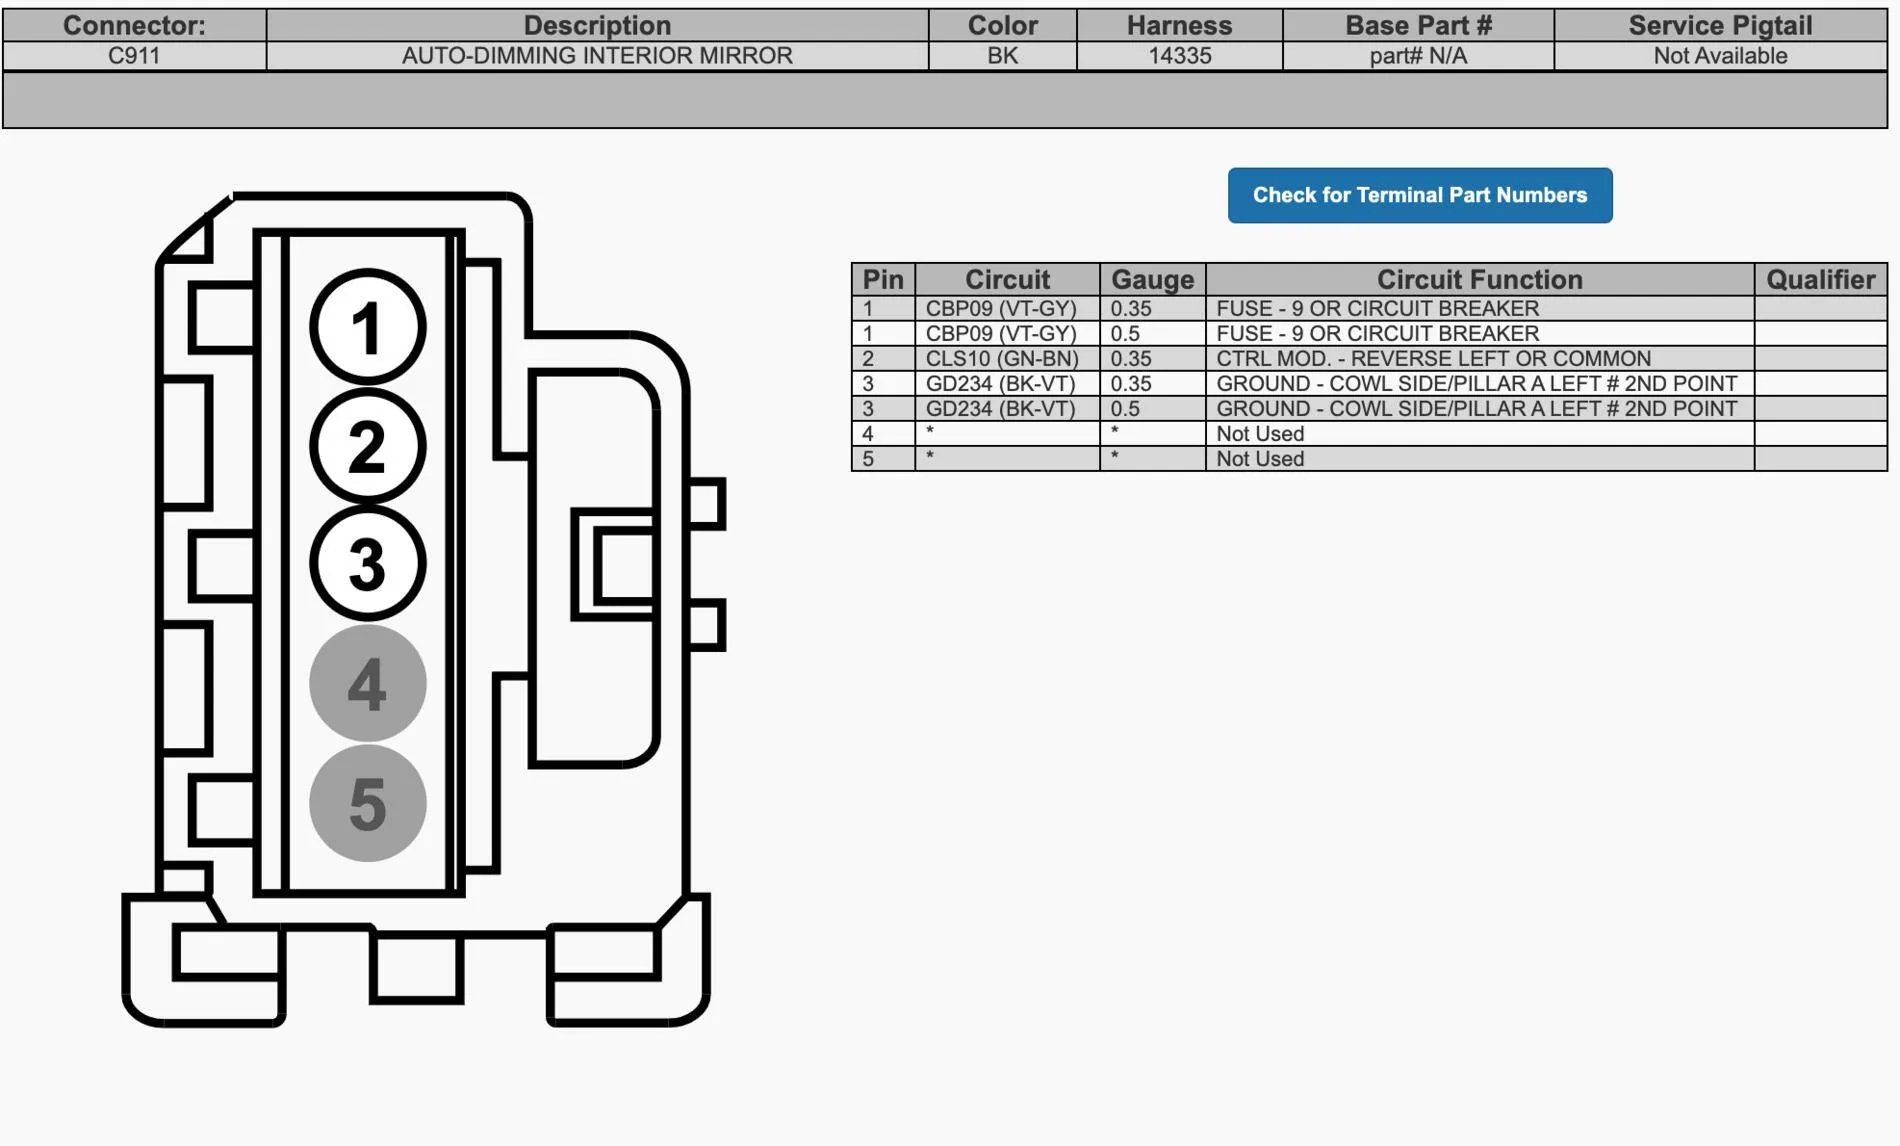The image size is (1900, 1146).
Task: Click AUTO-DIMMING INTERIOR MIRROR description cell
Action: pos(597,56)
